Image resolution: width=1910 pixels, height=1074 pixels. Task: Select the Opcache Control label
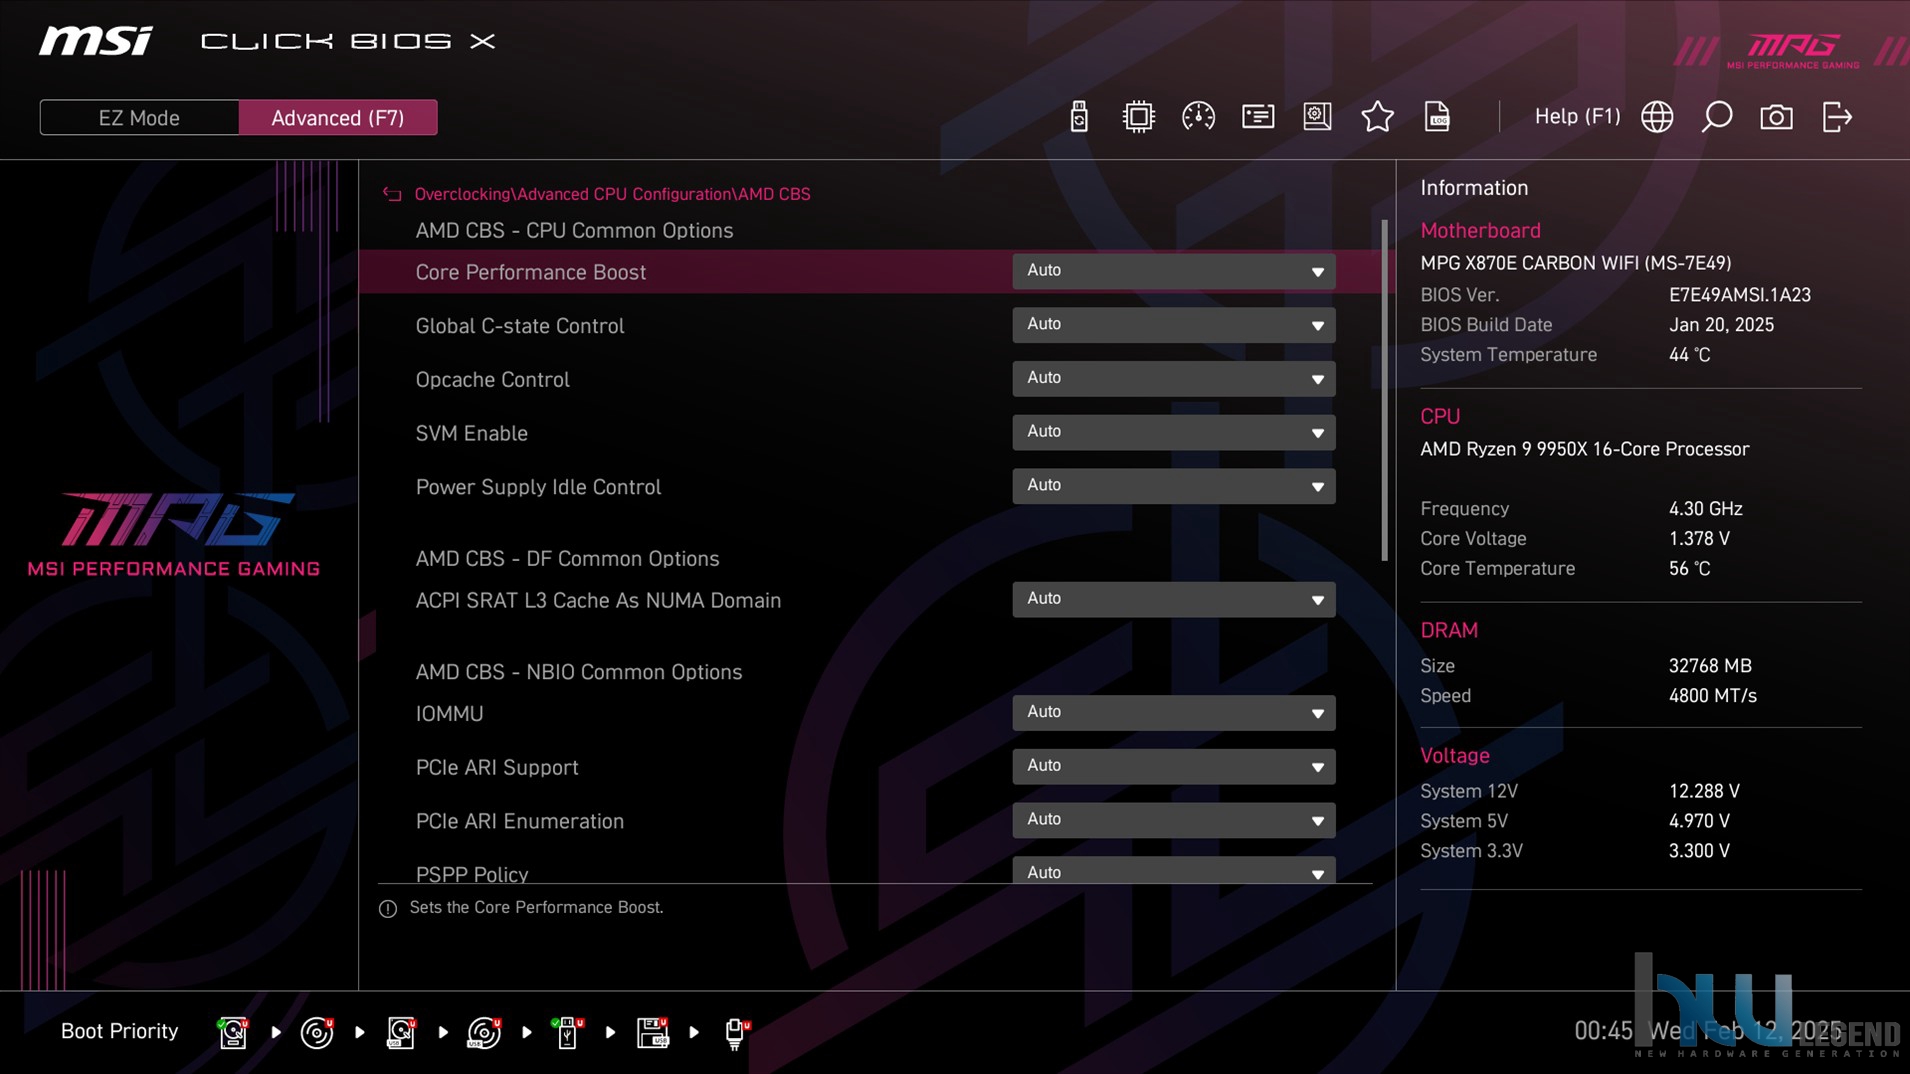[492, 380]
